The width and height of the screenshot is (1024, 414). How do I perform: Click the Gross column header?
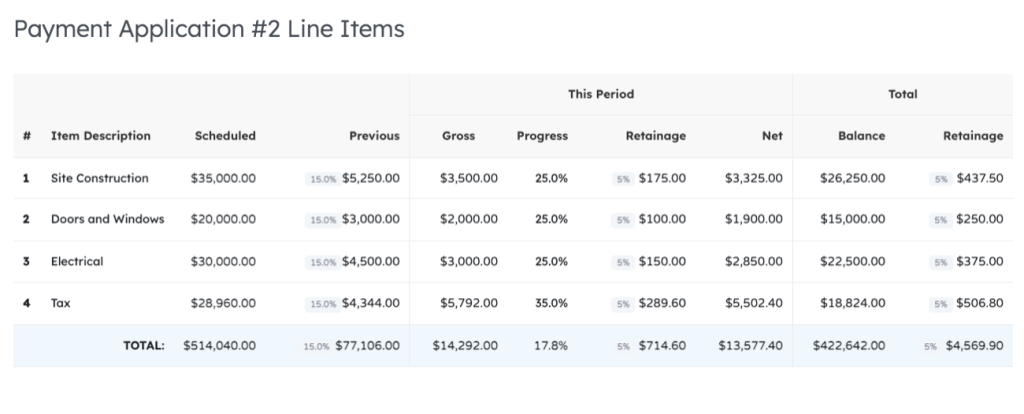[x=458, y=136]
